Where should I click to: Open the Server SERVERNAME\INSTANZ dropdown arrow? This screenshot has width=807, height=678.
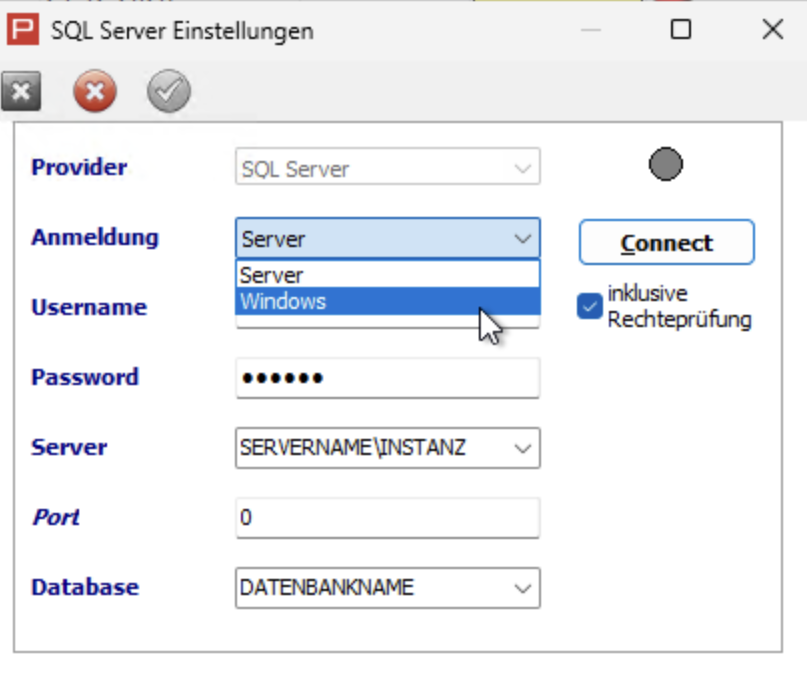pyautogui.click(x=522, y=448)
